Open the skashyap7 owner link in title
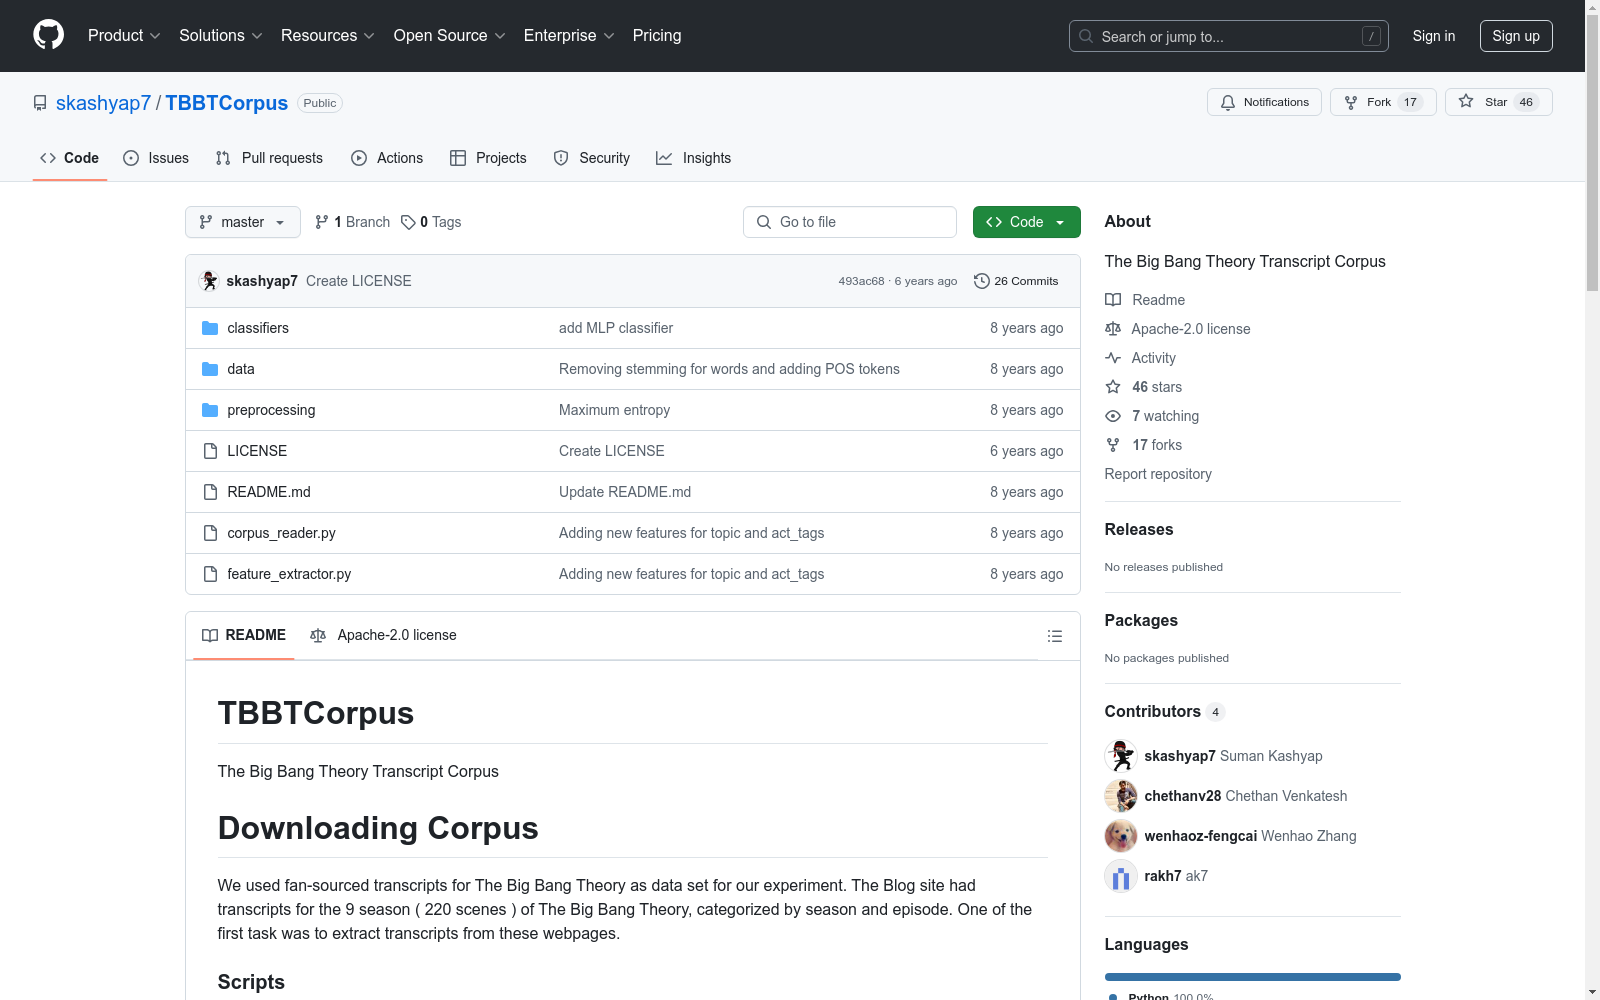 point(103,103)
